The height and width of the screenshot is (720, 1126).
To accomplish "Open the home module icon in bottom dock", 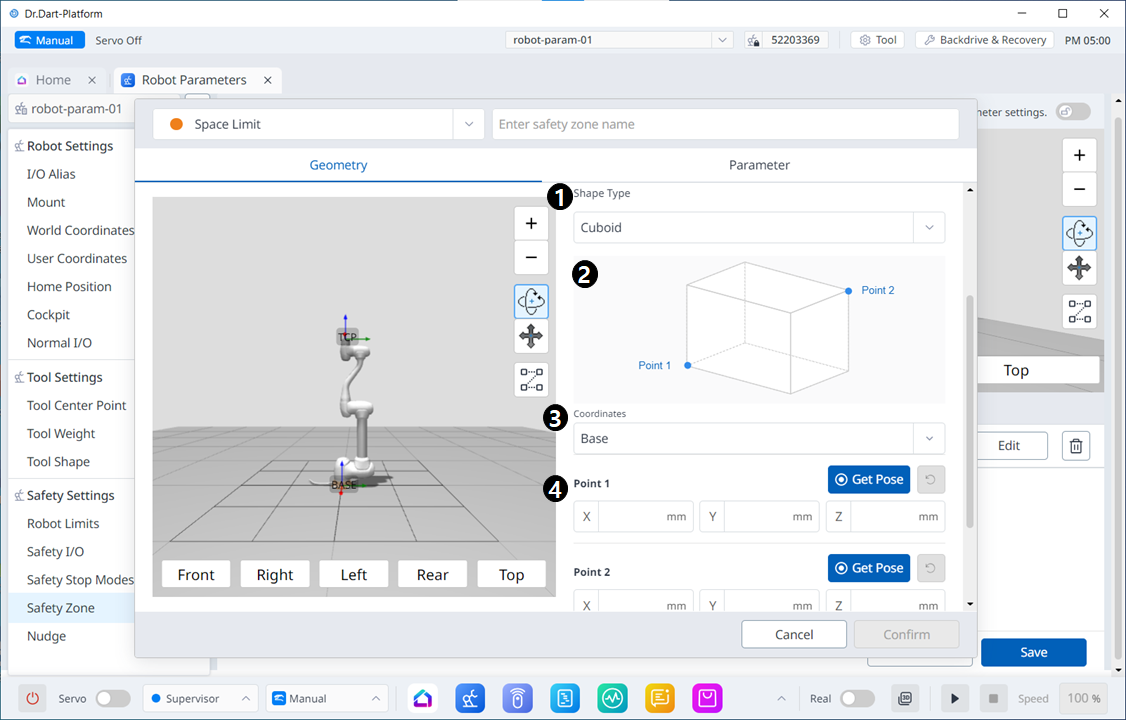I will click(x=423, y=698).
